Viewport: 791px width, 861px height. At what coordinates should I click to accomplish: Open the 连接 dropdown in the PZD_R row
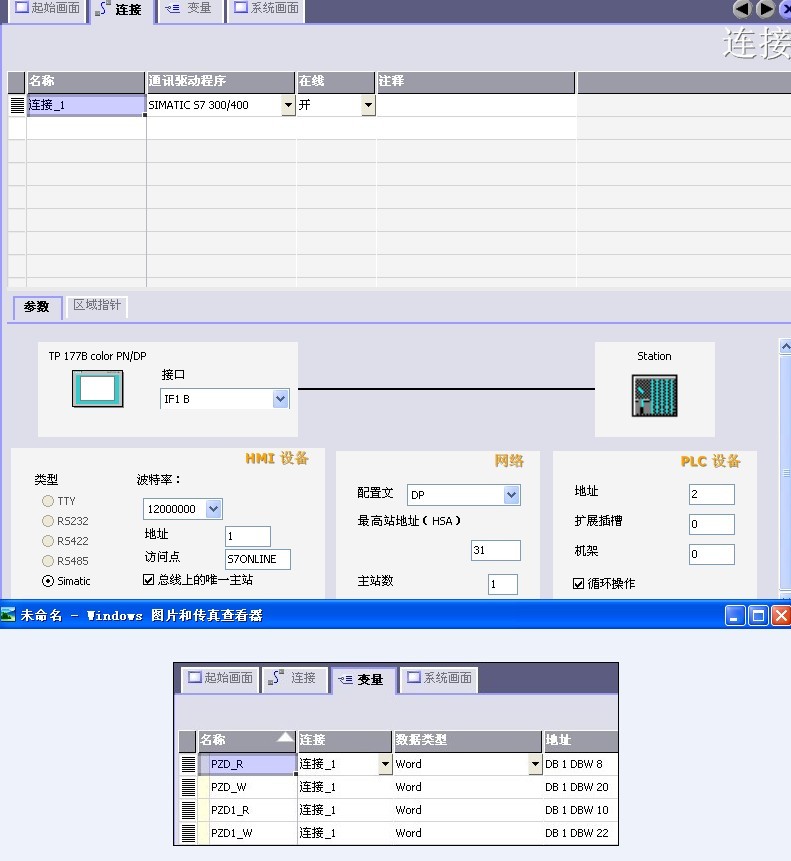[385, 764]
